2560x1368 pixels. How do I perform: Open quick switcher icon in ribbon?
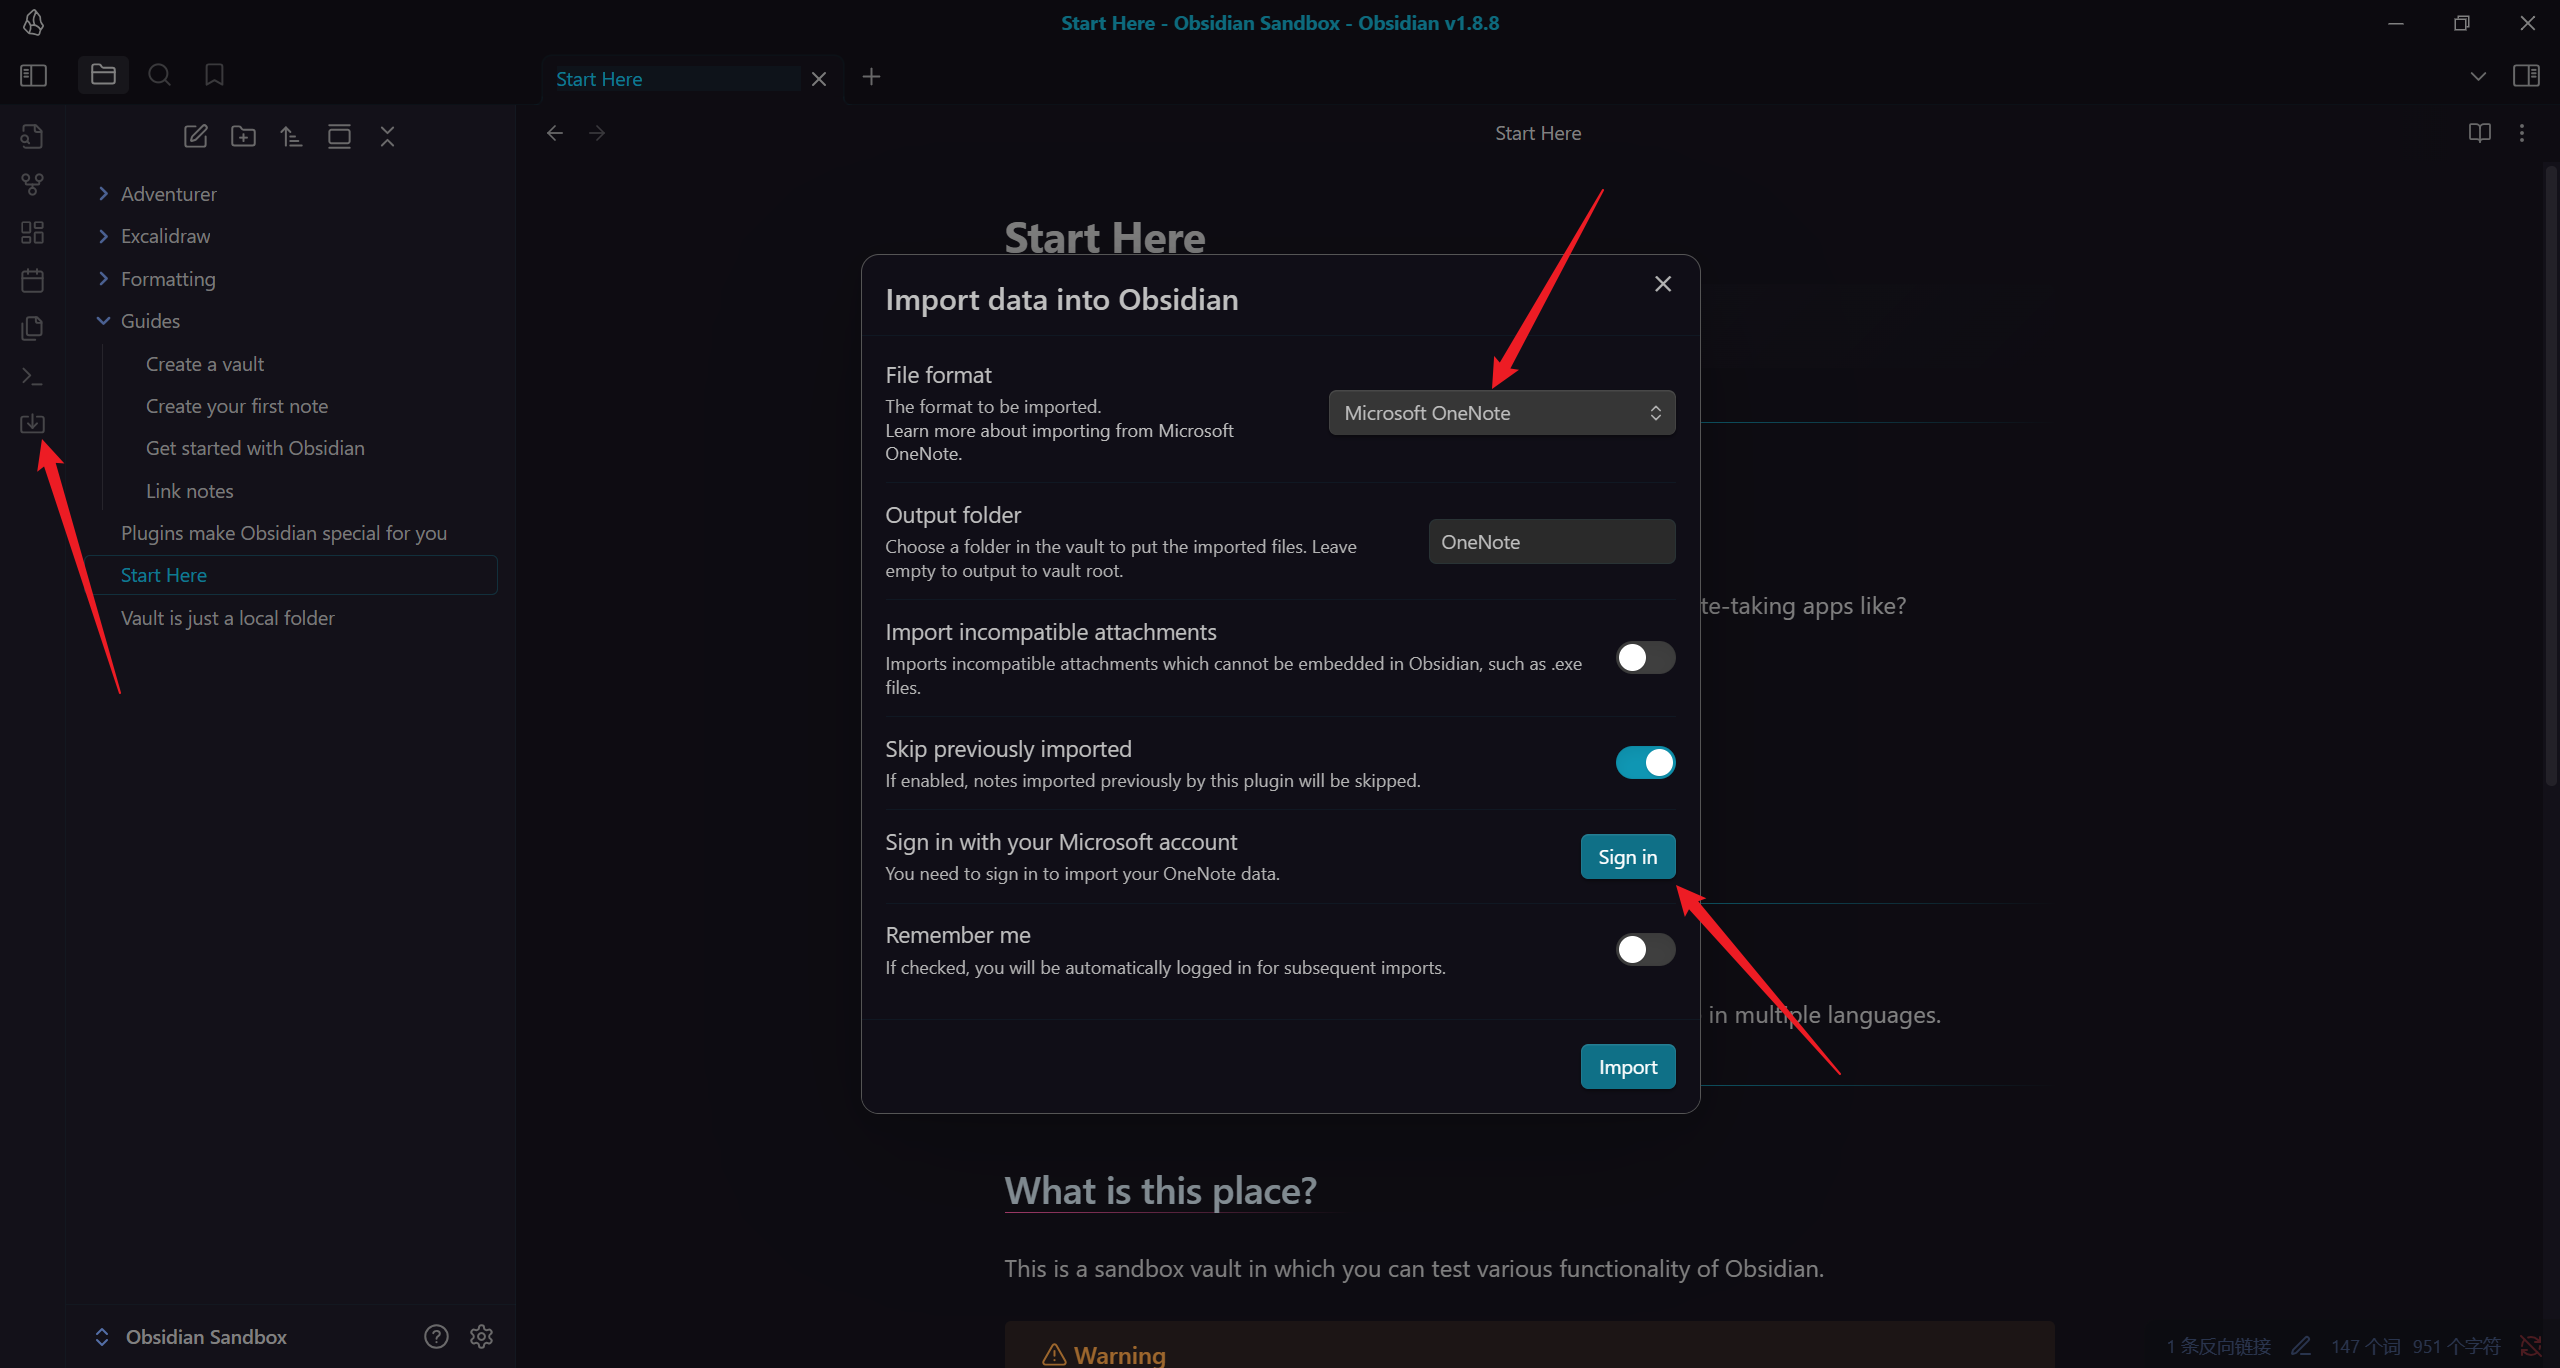pos(32,136)
